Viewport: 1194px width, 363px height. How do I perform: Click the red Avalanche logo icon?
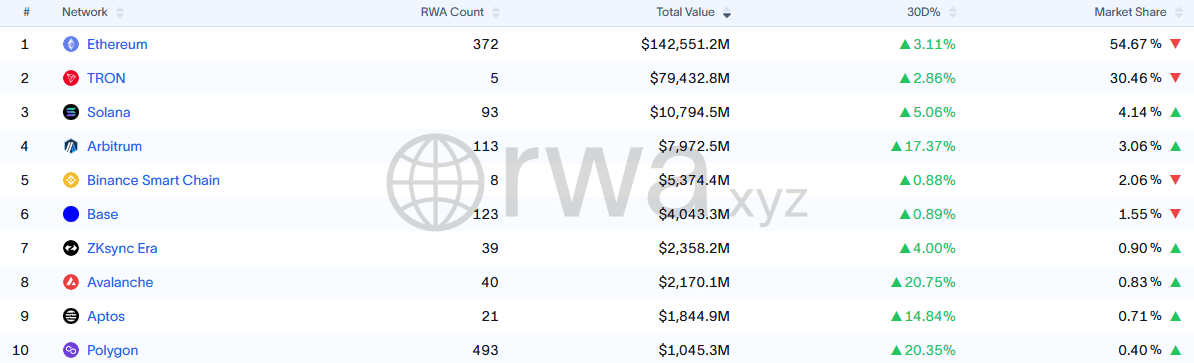point(71,282)
